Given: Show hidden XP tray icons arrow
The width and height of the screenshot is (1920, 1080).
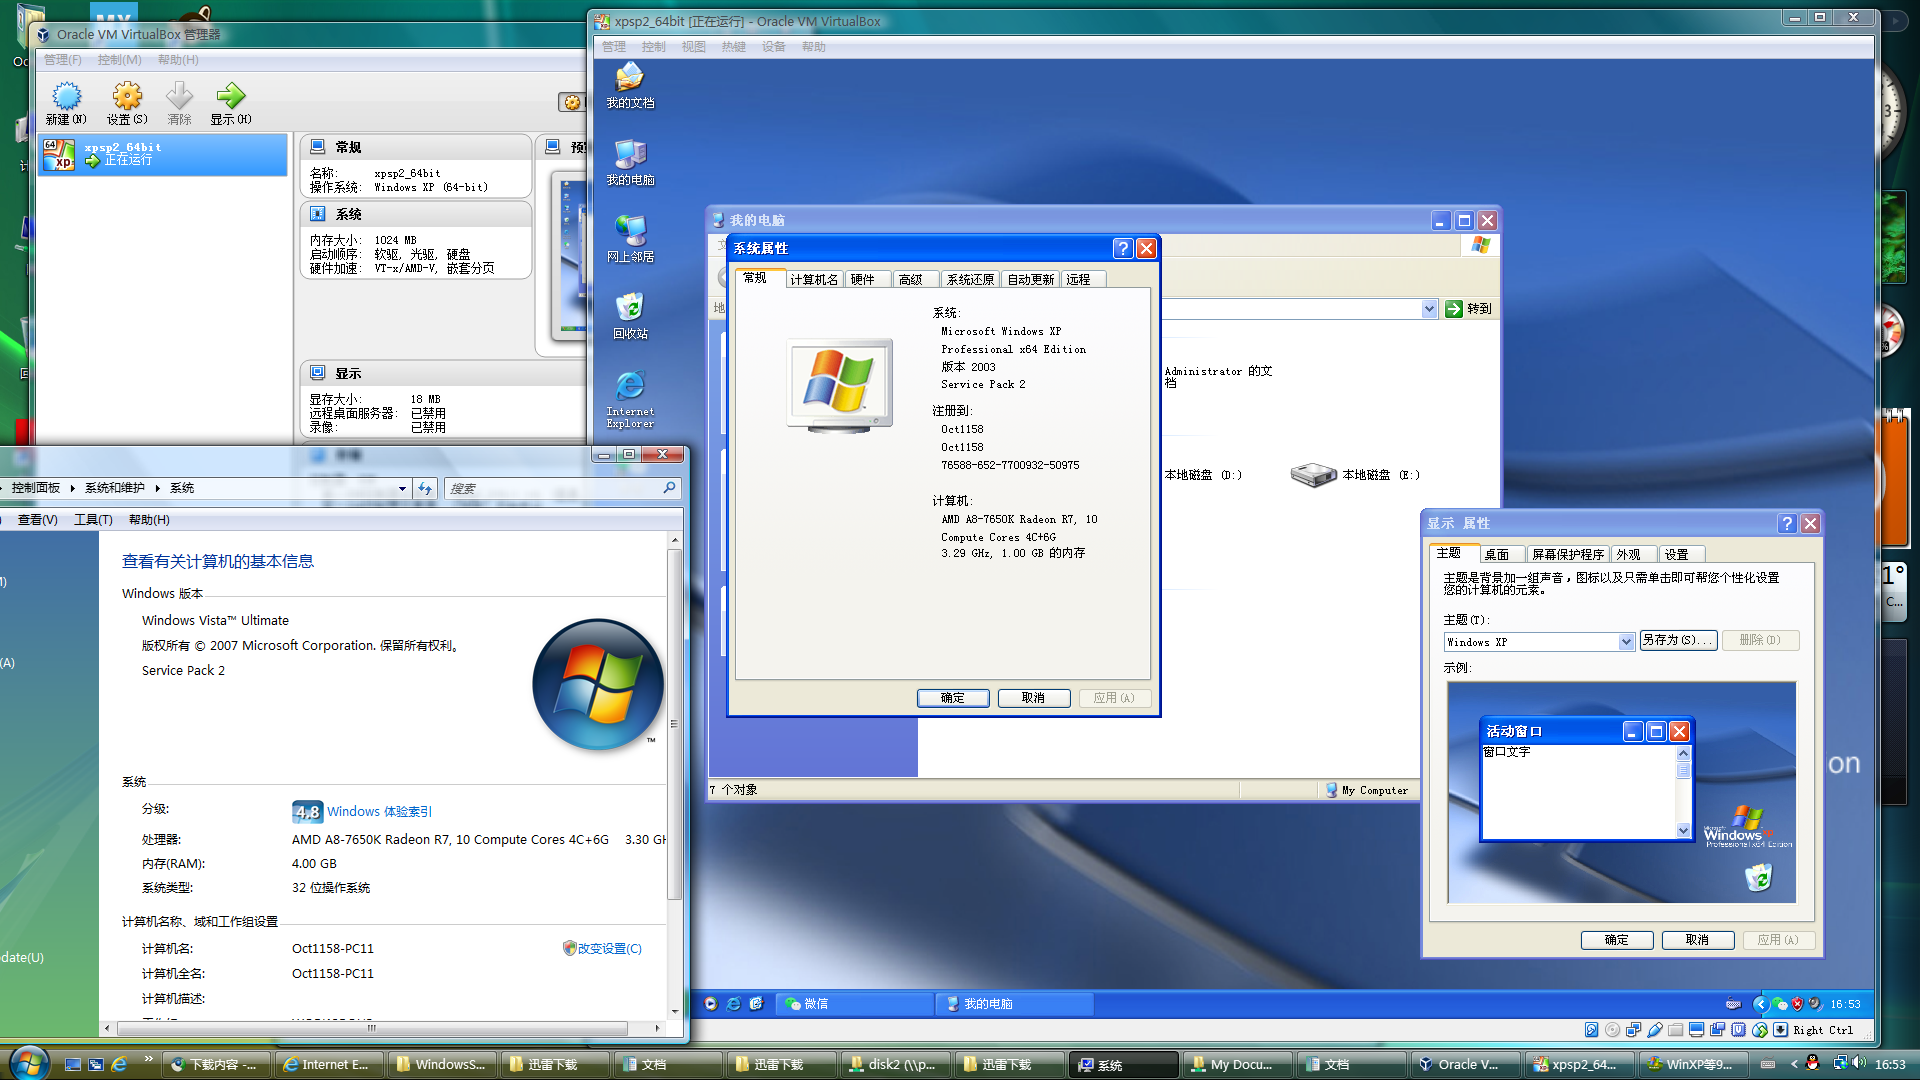Looking at the screenshot, I should [1760, 1004].
